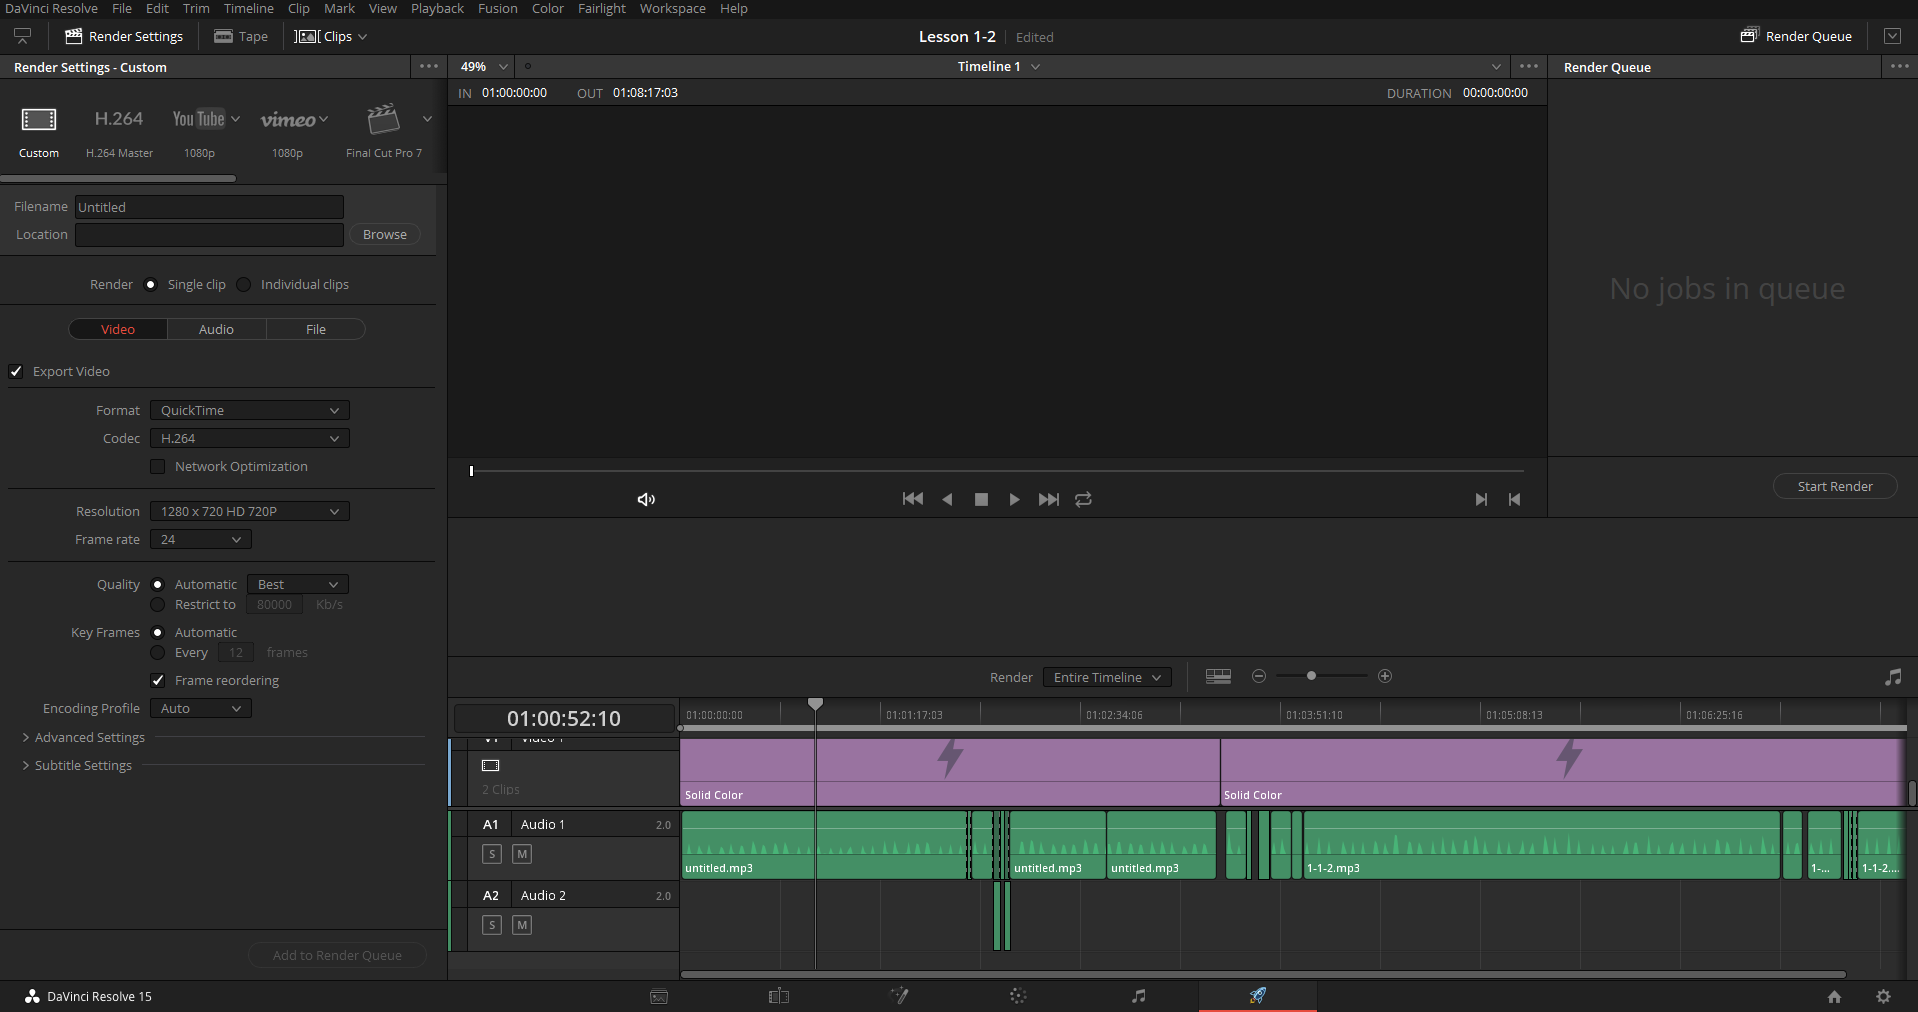Mute the Audio 2 track
This screenshot has width=1918, height=1012.
(522, 925)
